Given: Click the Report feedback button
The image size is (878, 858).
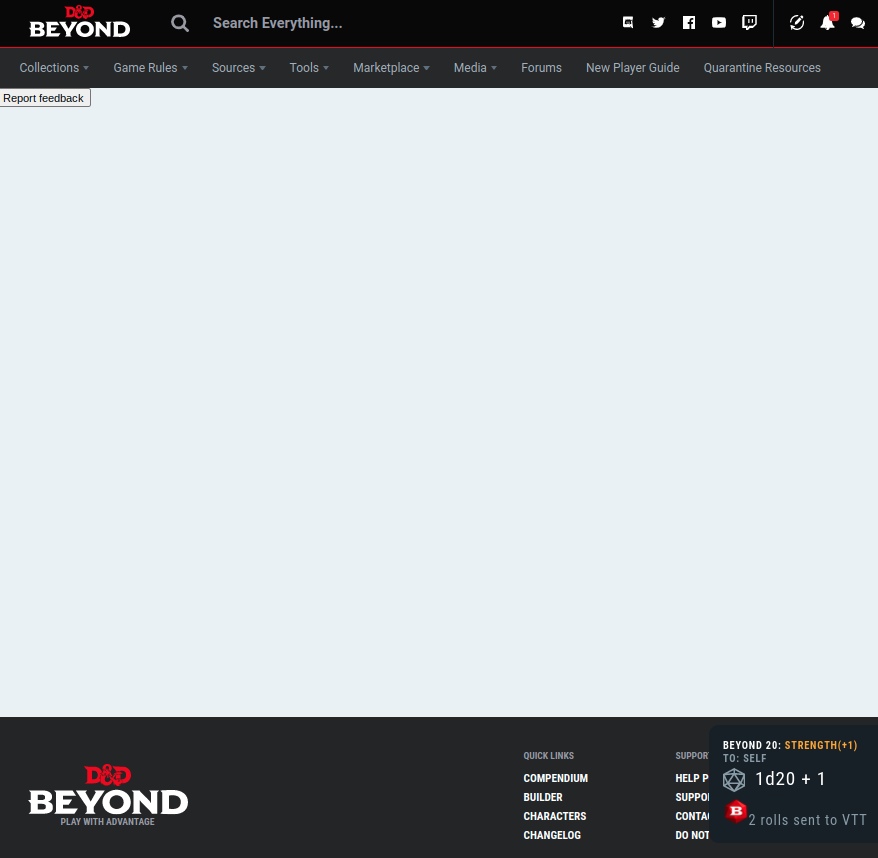Looking at the screenshot, I should pos(45,97).
